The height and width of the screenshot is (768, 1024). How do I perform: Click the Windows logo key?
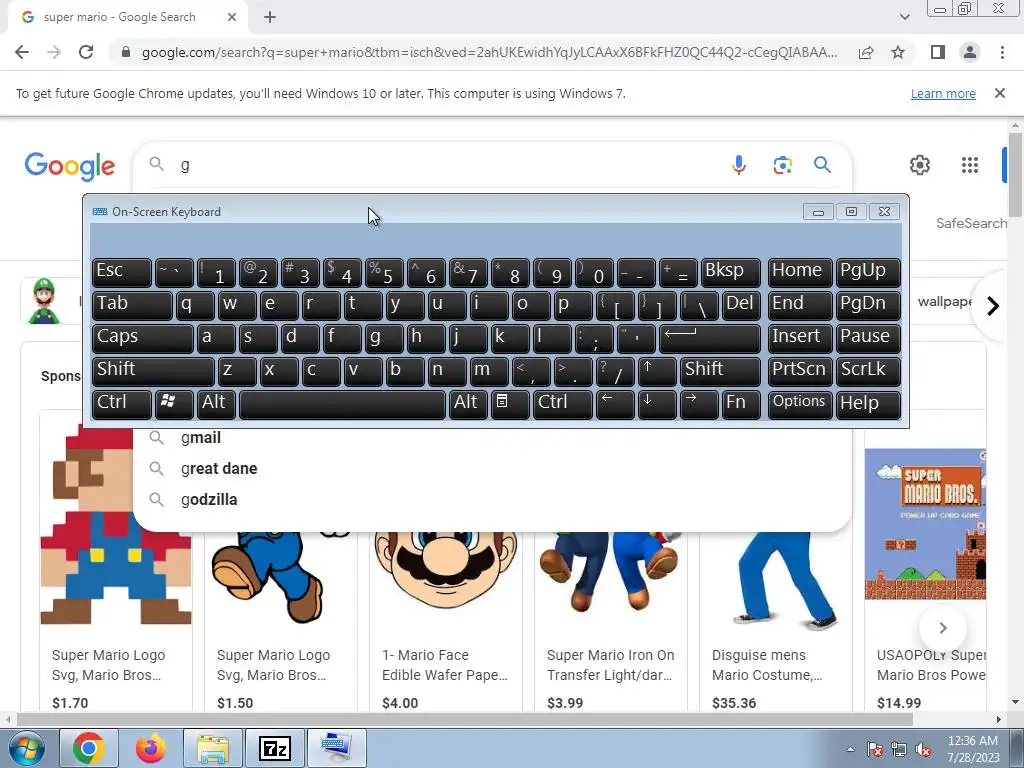coord(174,404)
